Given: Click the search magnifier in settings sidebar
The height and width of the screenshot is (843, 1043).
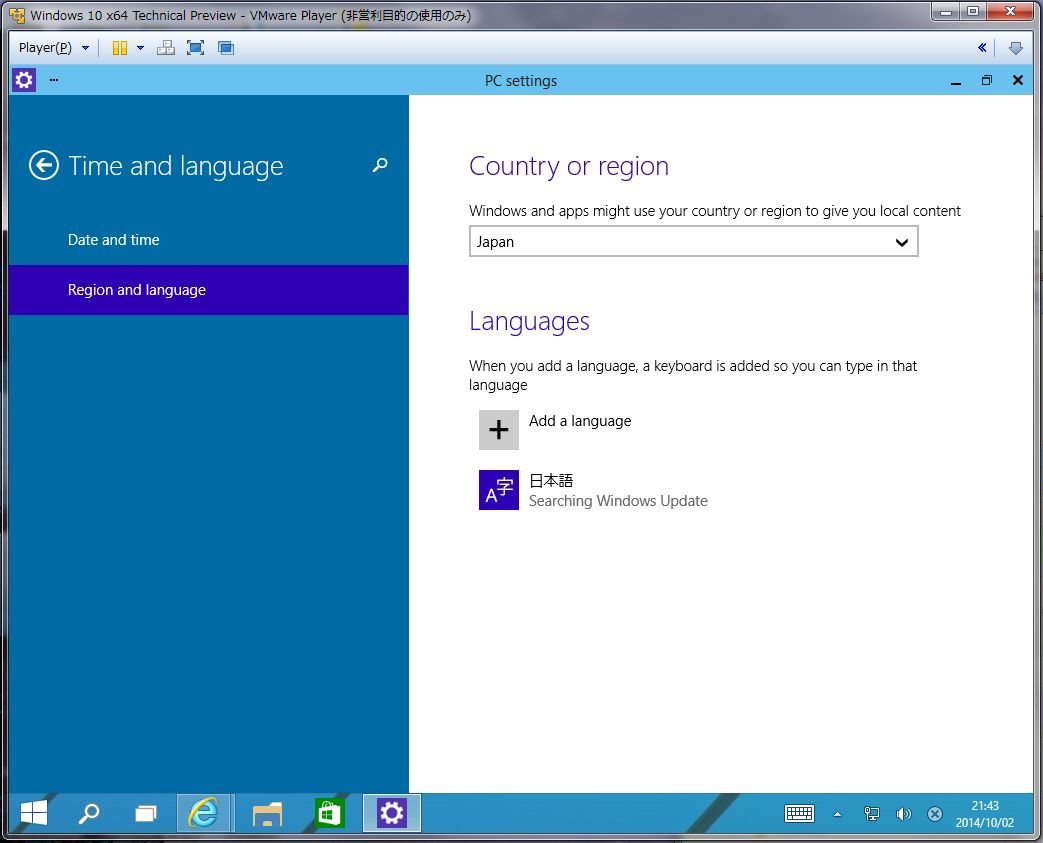Looking at the screenshot, I should 380,165.
